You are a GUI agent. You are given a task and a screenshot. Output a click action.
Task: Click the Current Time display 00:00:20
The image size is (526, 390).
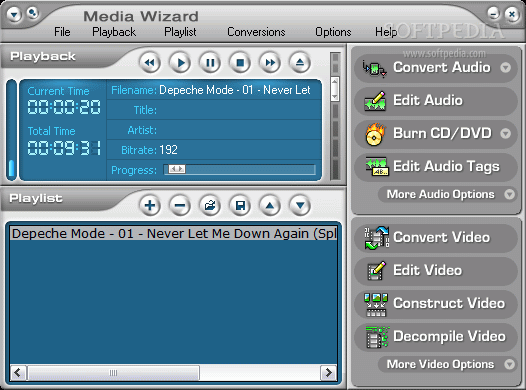coord(64,107)
